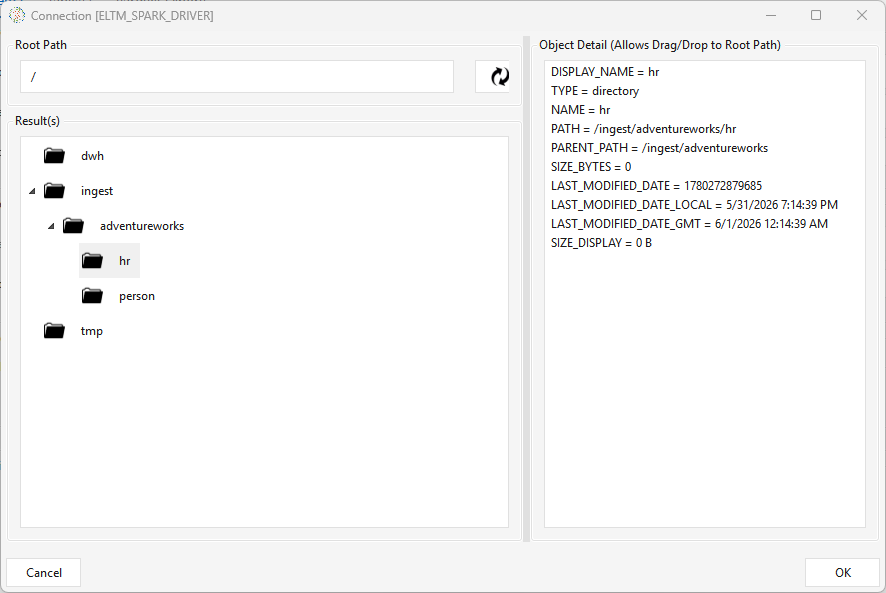Click the application icon in title bar
The width and height of the screenshot is (886, 593).
pos(17,15)
